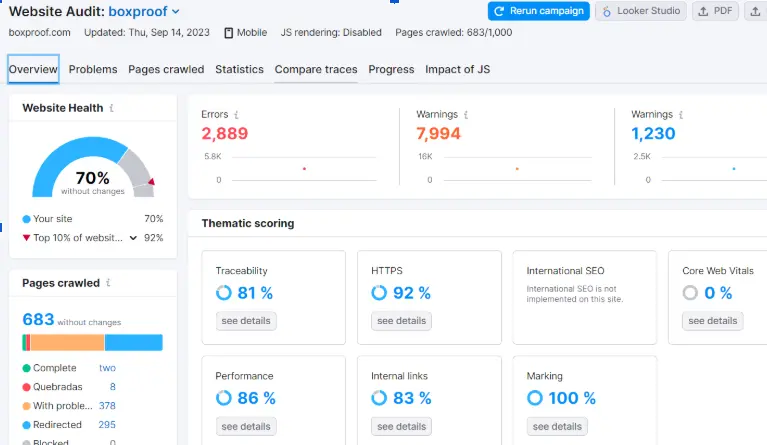Open the boxproof project dropdown

coord(144,11)
